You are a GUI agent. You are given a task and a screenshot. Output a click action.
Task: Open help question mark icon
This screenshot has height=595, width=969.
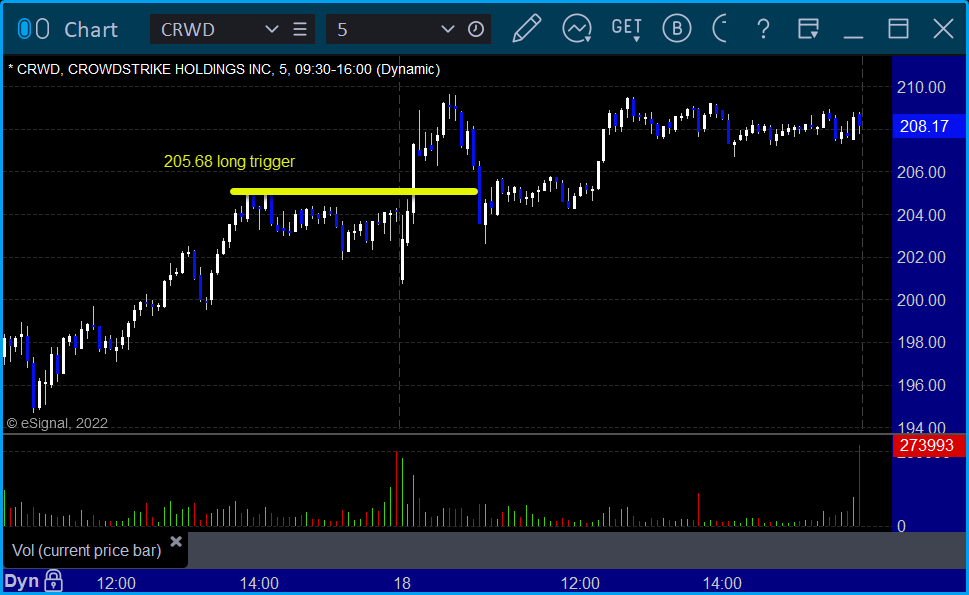(763, 29)
